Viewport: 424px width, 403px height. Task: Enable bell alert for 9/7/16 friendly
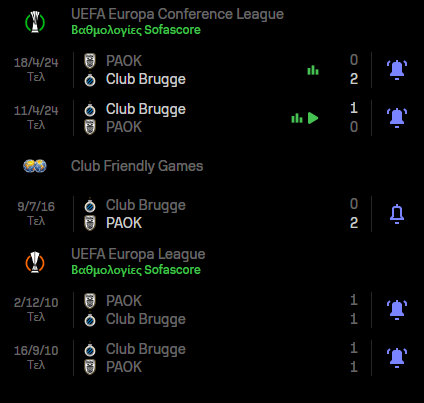click(397, 214)
